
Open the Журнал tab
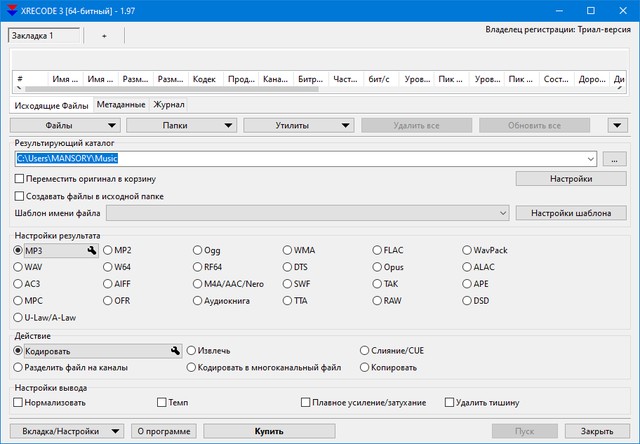pyautogui.click(x=169, y=104)
